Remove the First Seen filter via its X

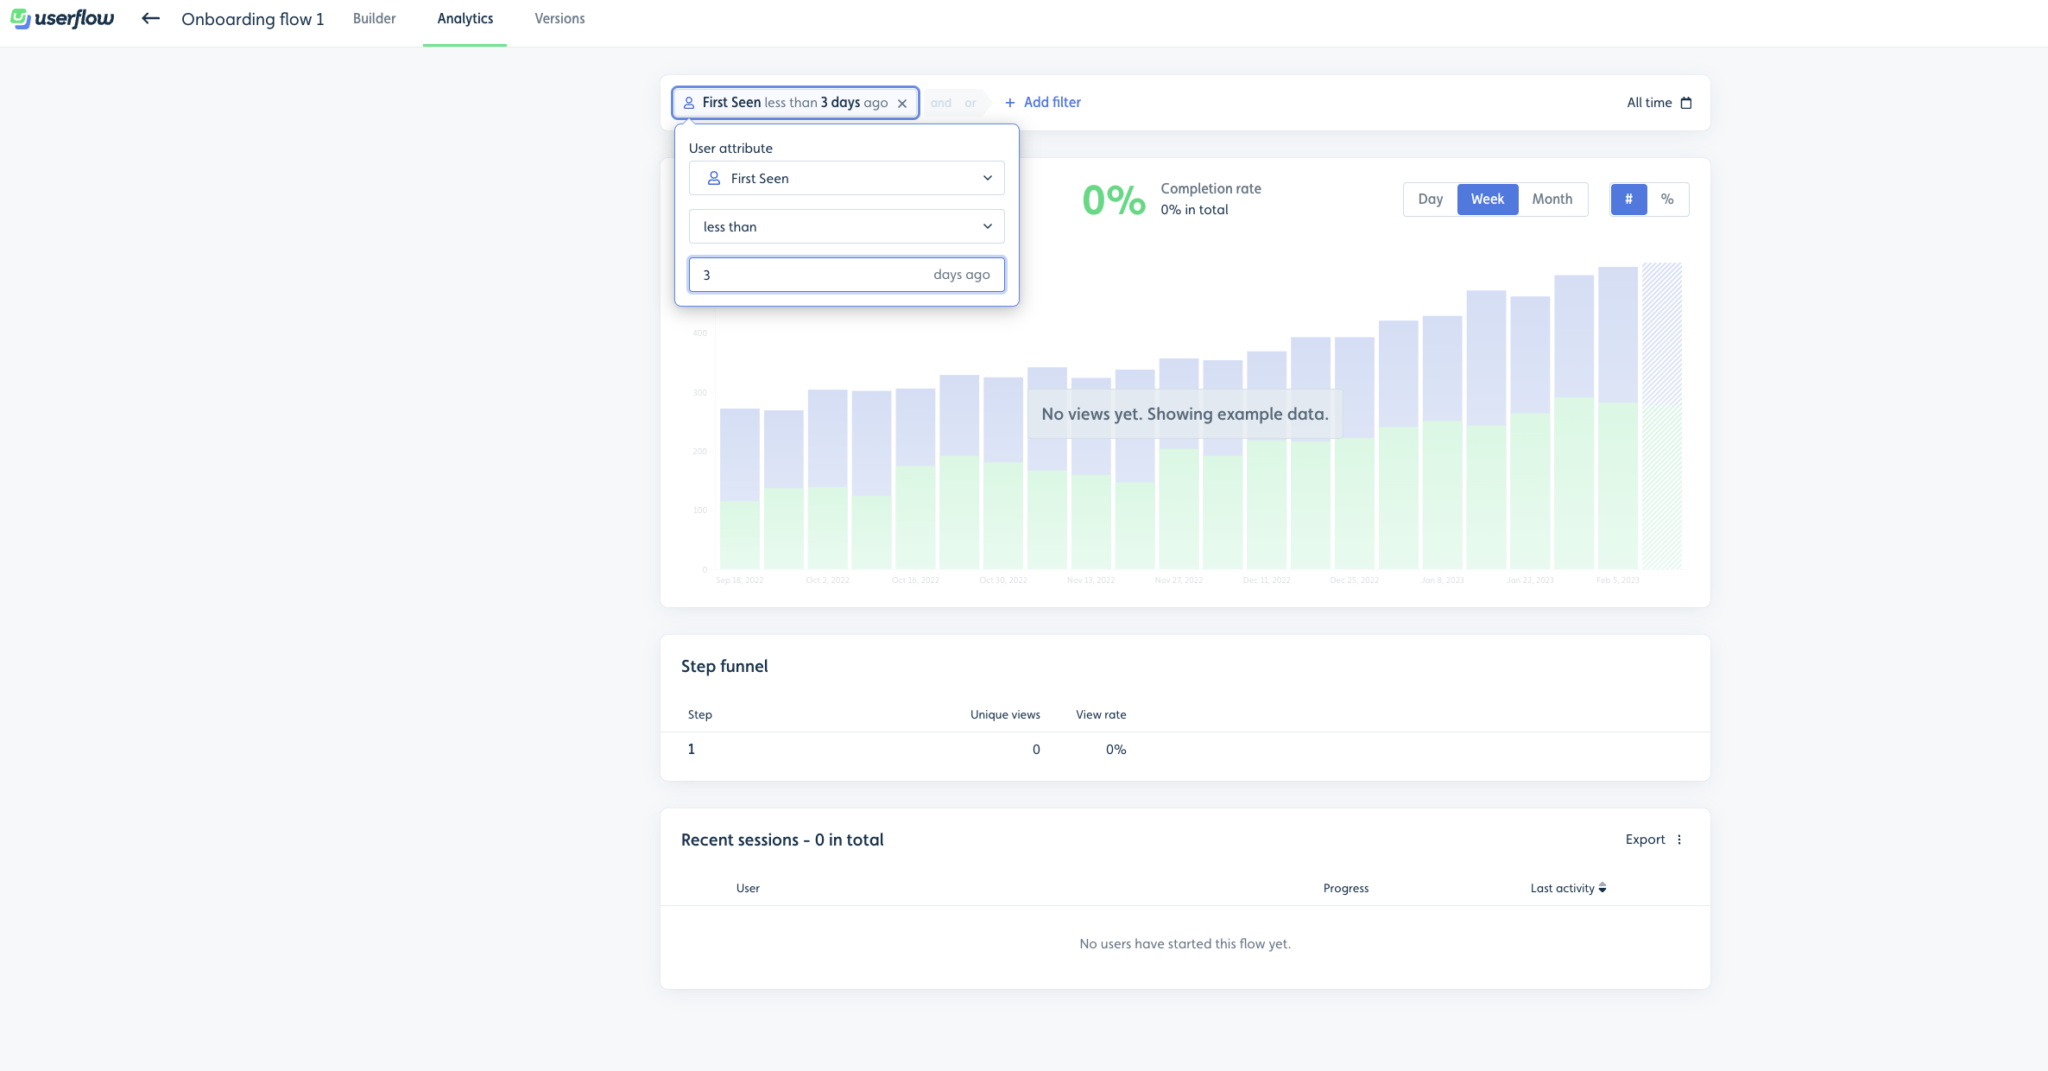[903, 103]
